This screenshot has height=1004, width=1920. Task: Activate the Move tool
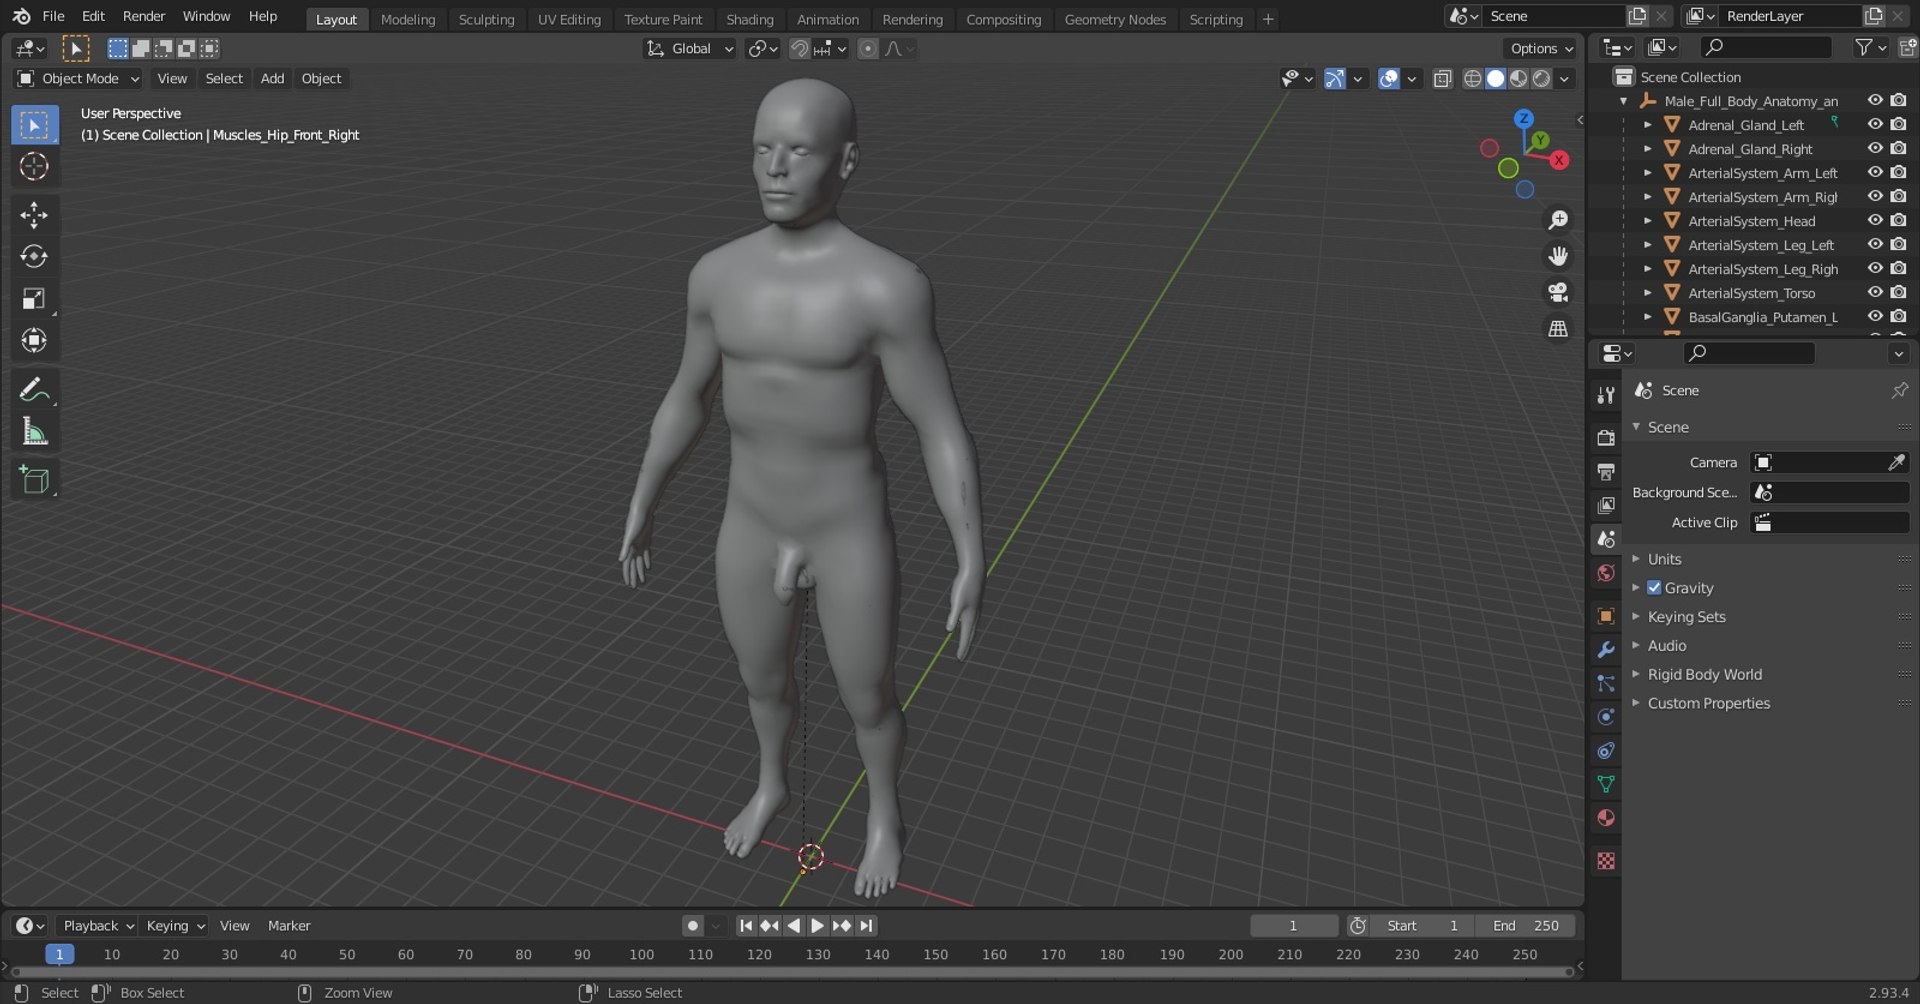pyautogui.click(x=34, y=215)
